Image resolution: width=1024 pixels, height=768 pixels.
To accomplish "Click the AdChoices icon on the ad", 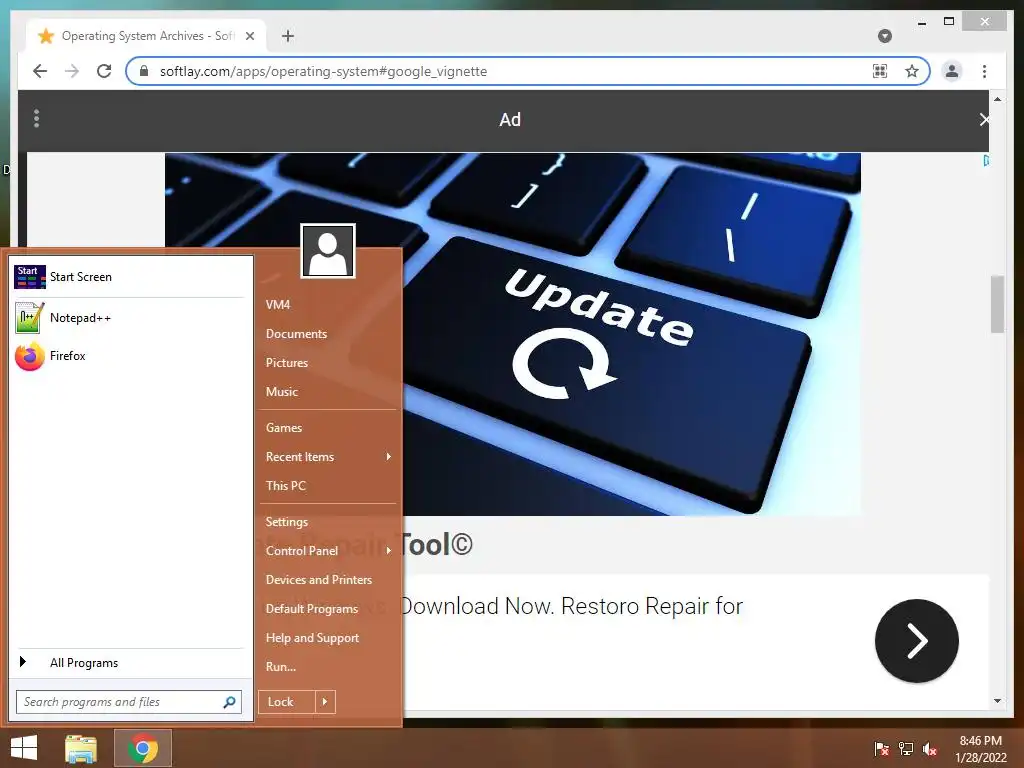I will pos(985,160).
